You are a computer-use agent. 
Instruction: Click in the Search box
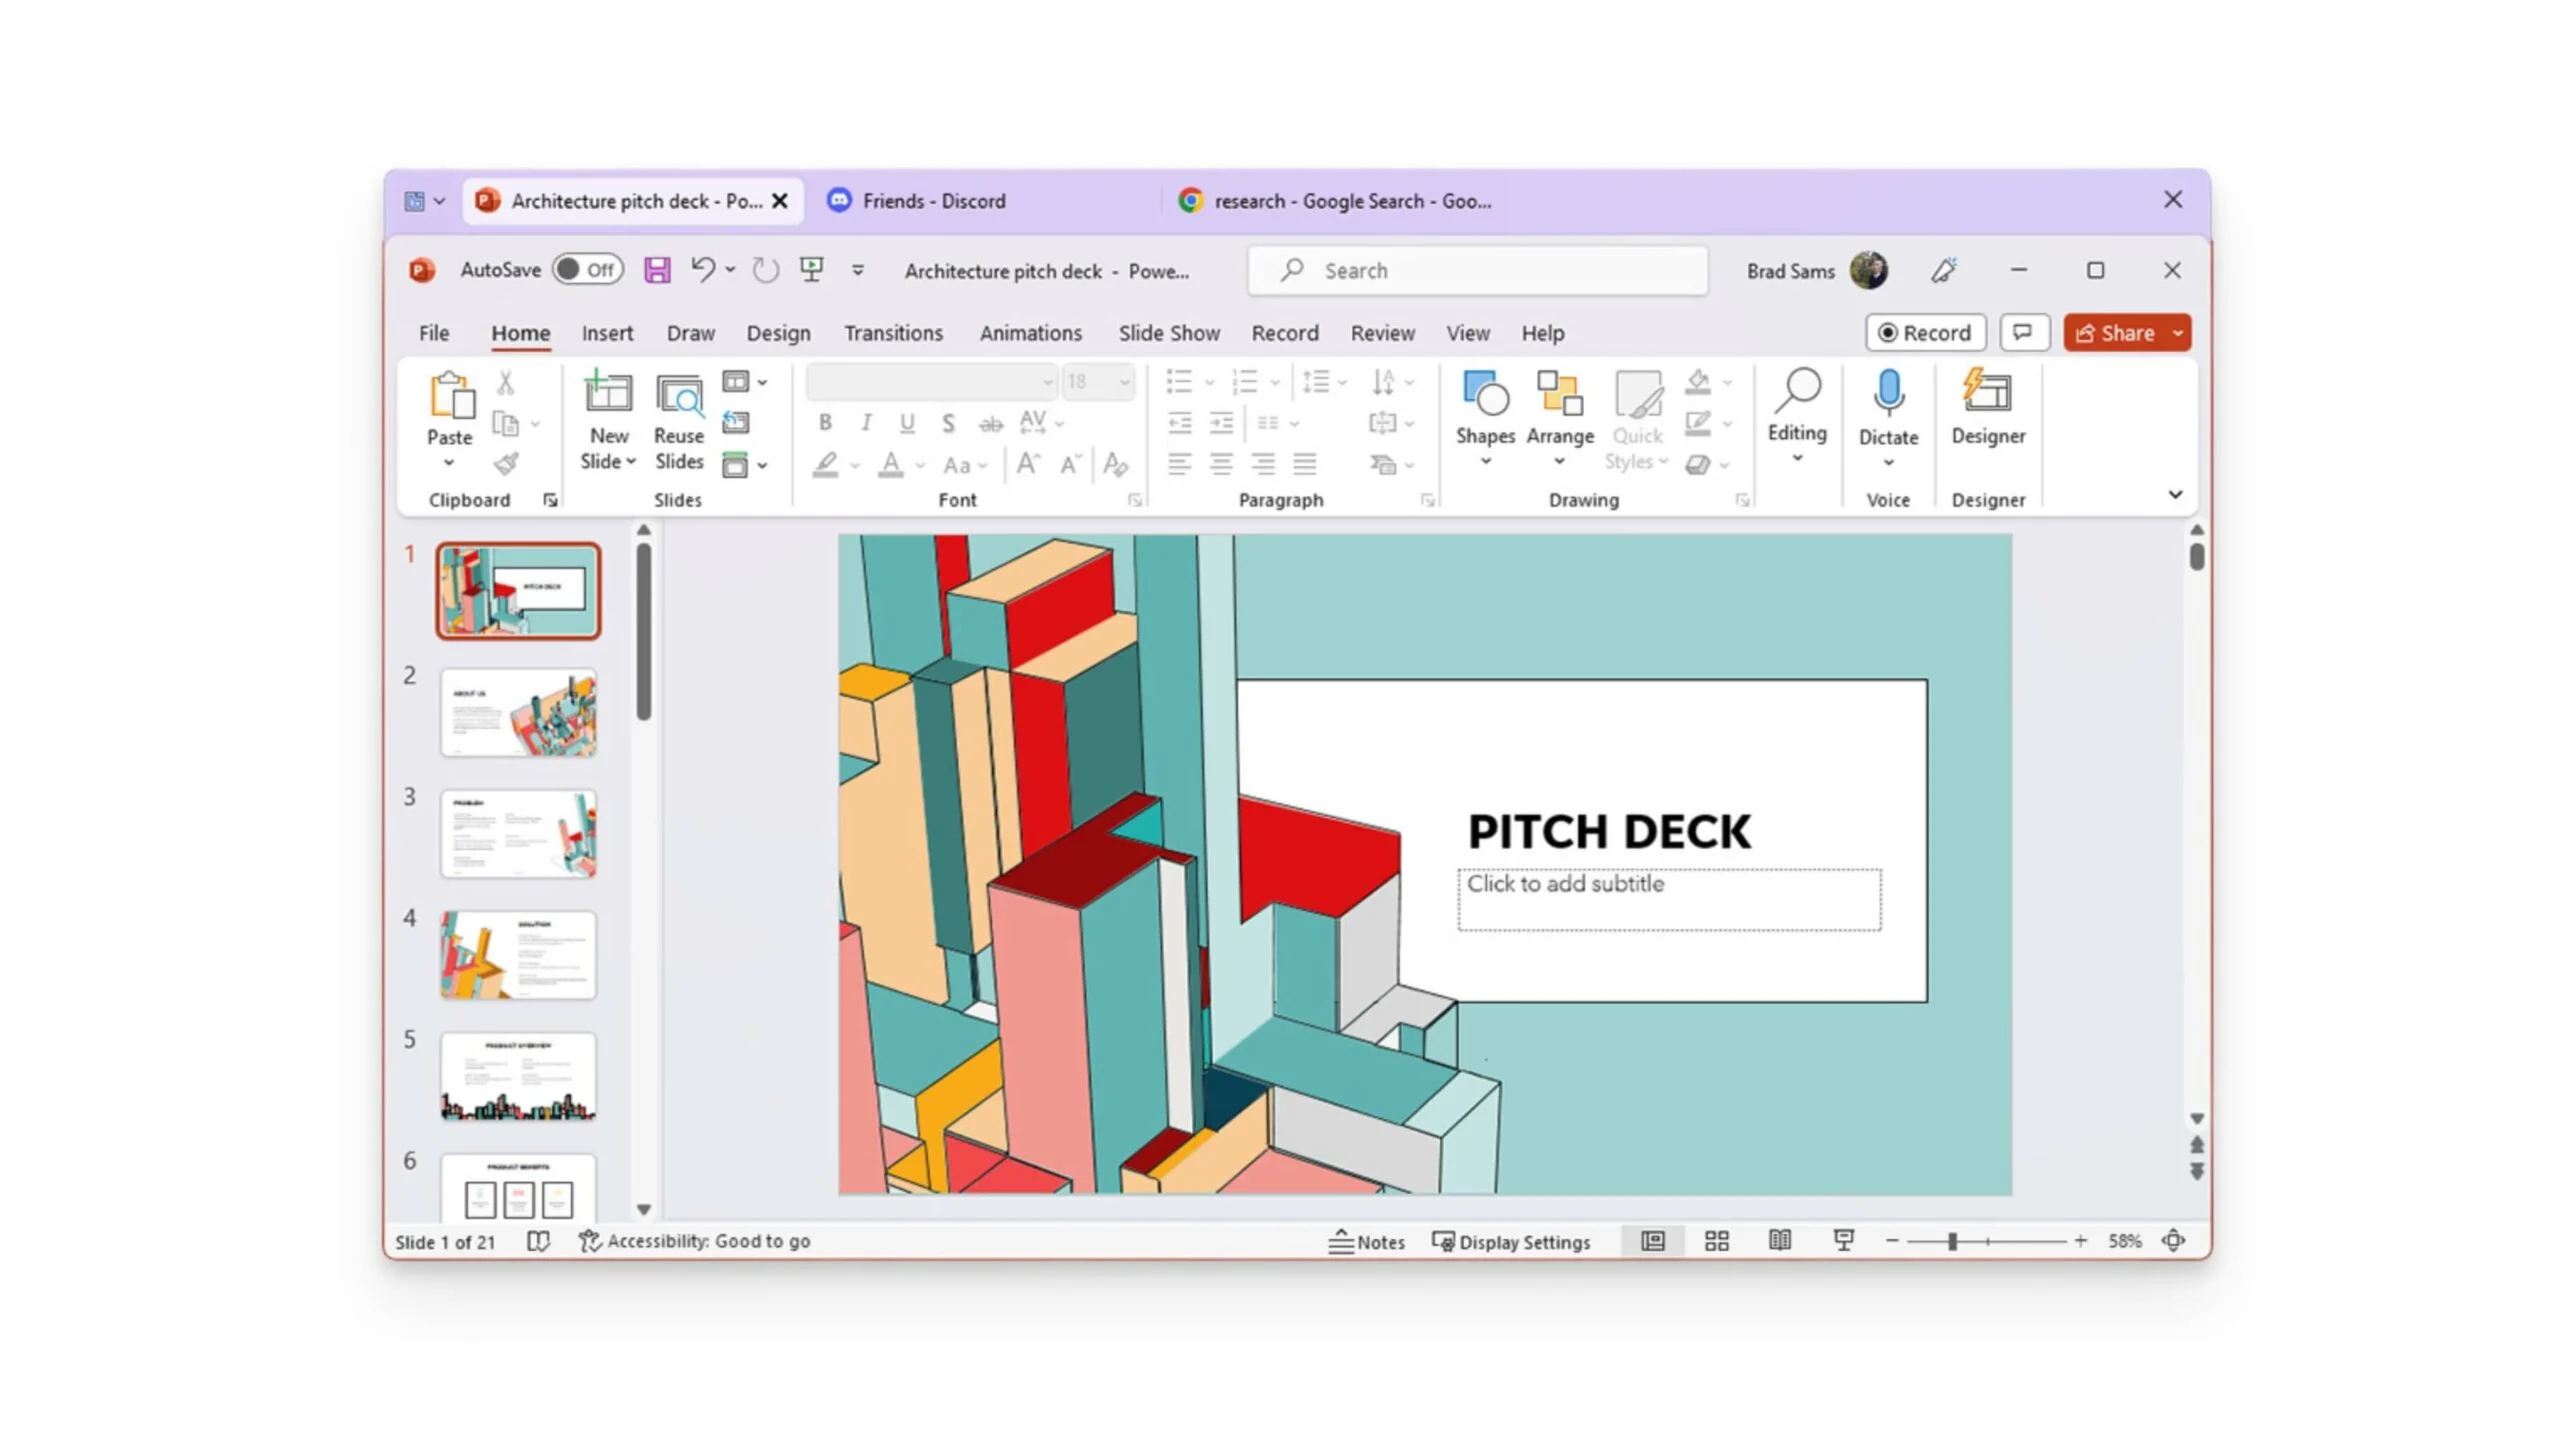click(x=1478, y=270)
